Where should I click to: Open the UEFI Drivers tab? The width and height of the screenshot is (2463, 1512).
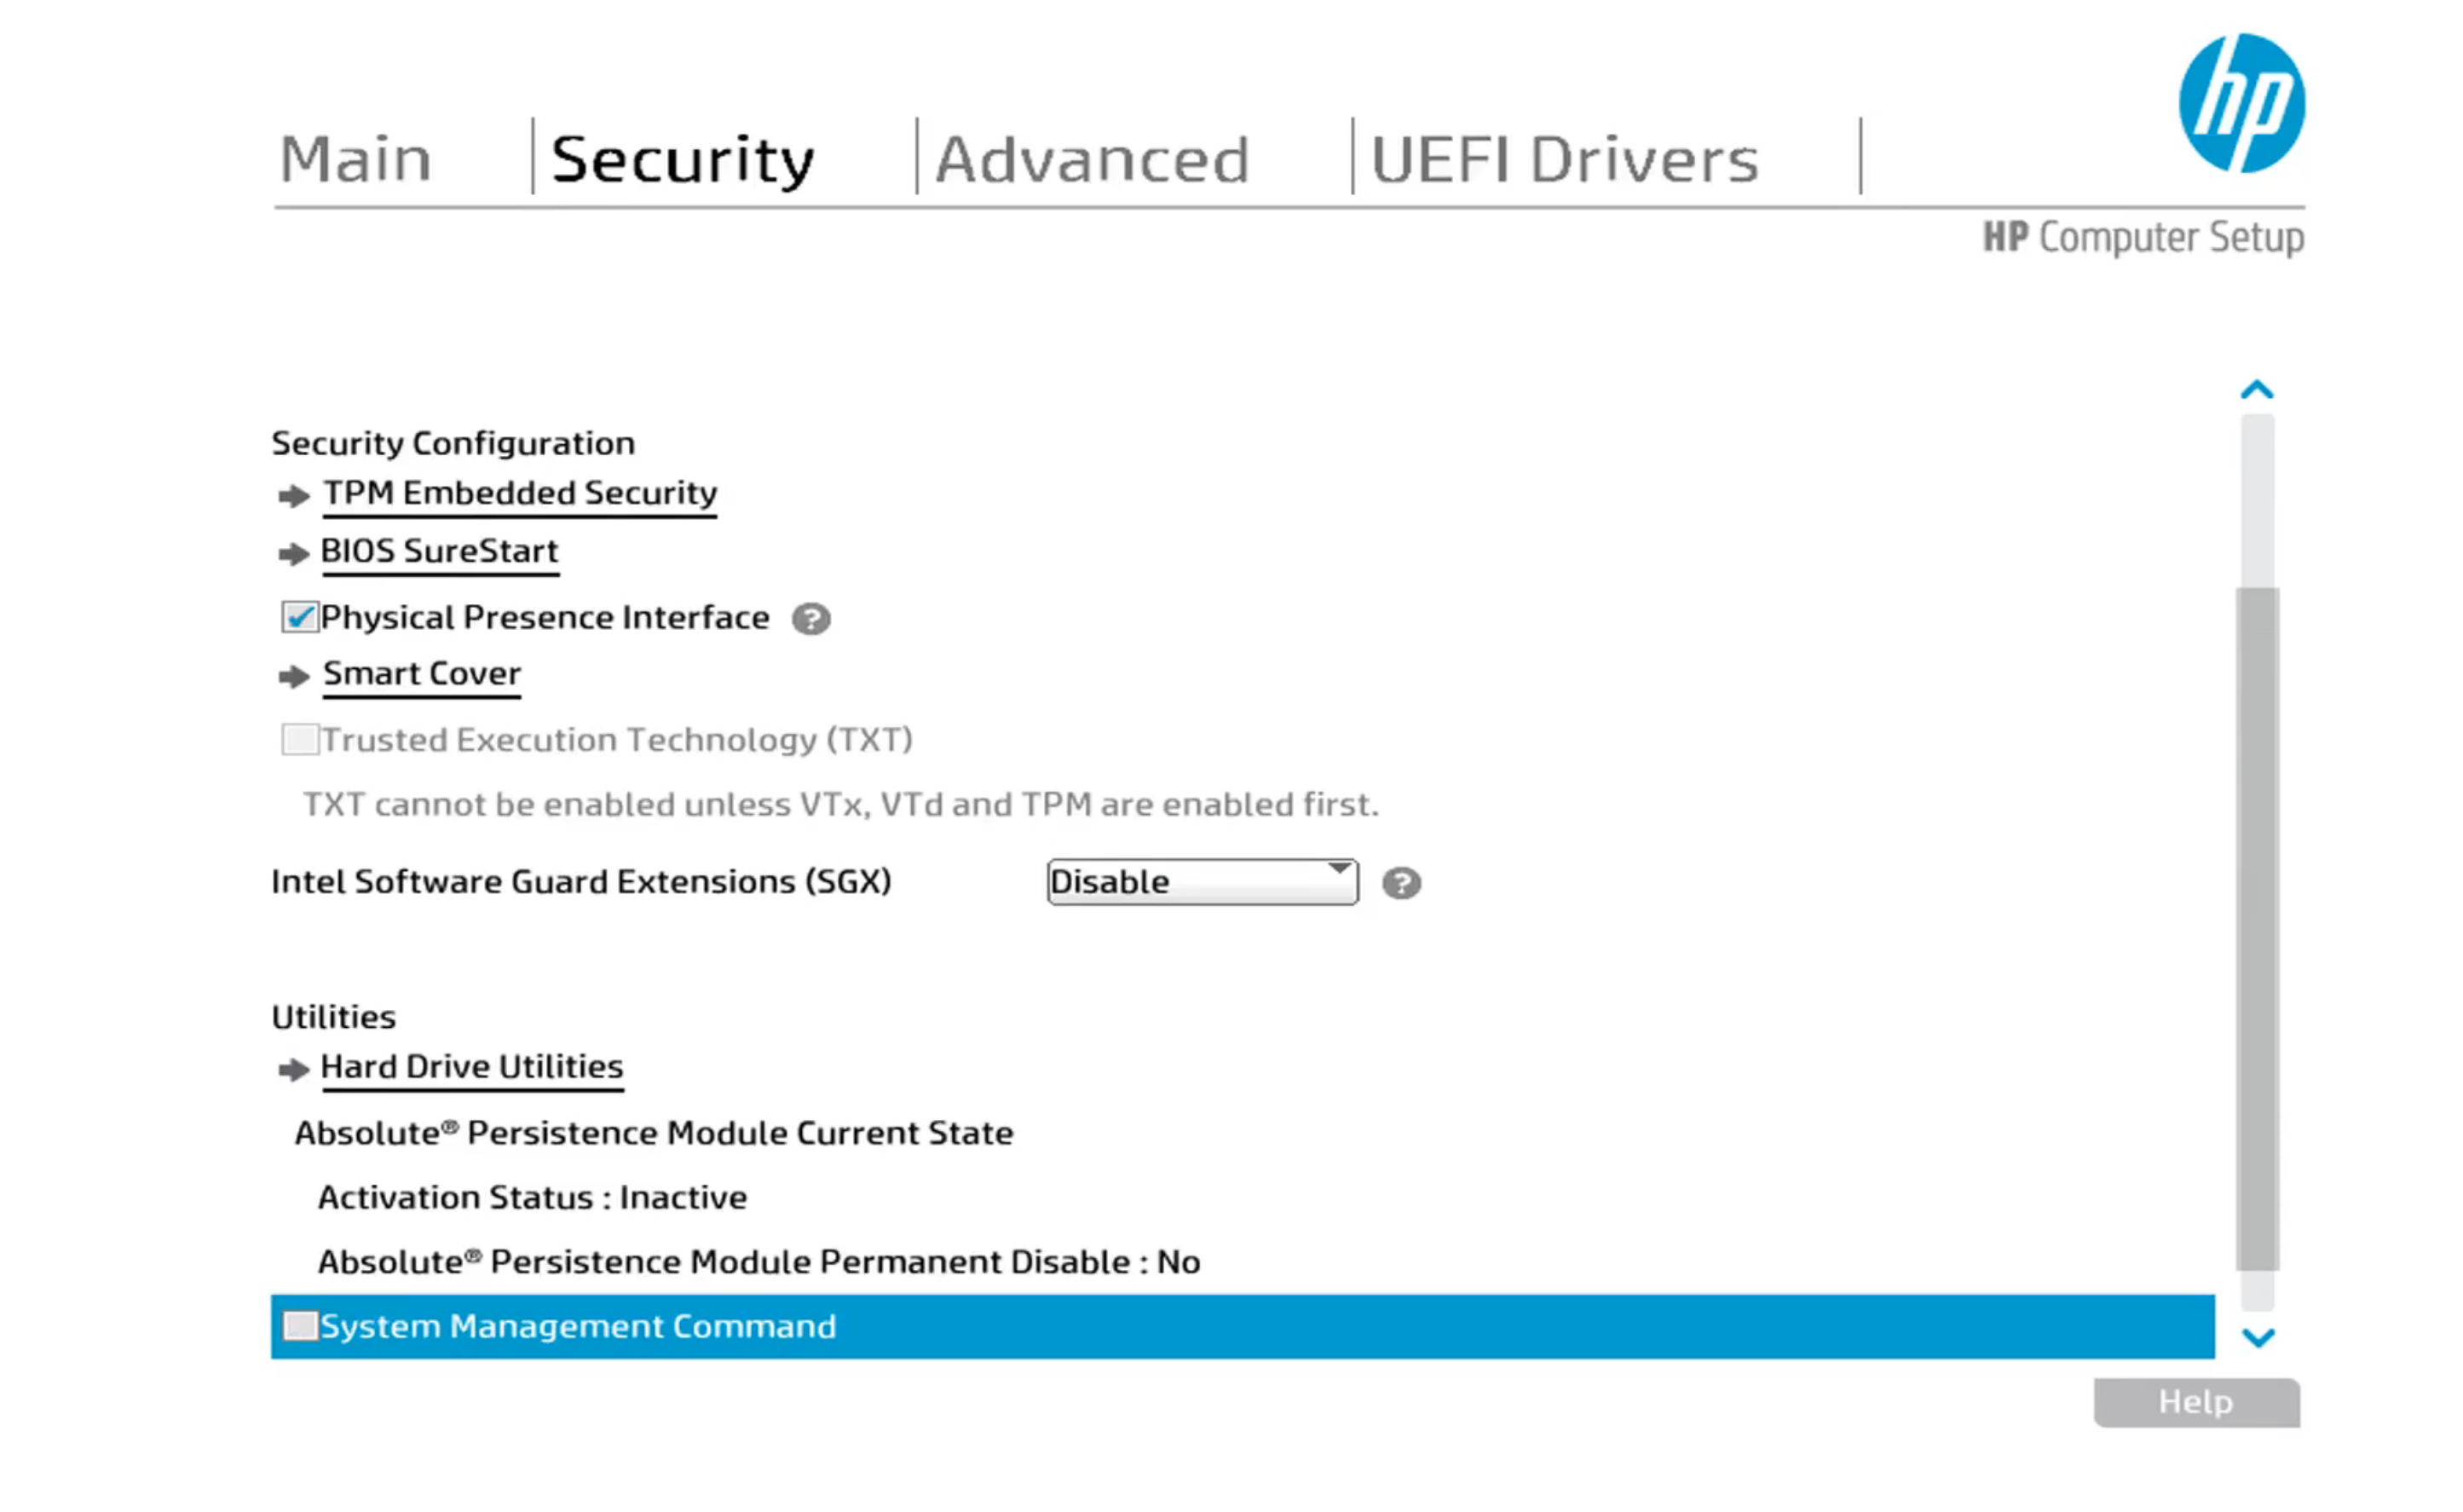1564,159
